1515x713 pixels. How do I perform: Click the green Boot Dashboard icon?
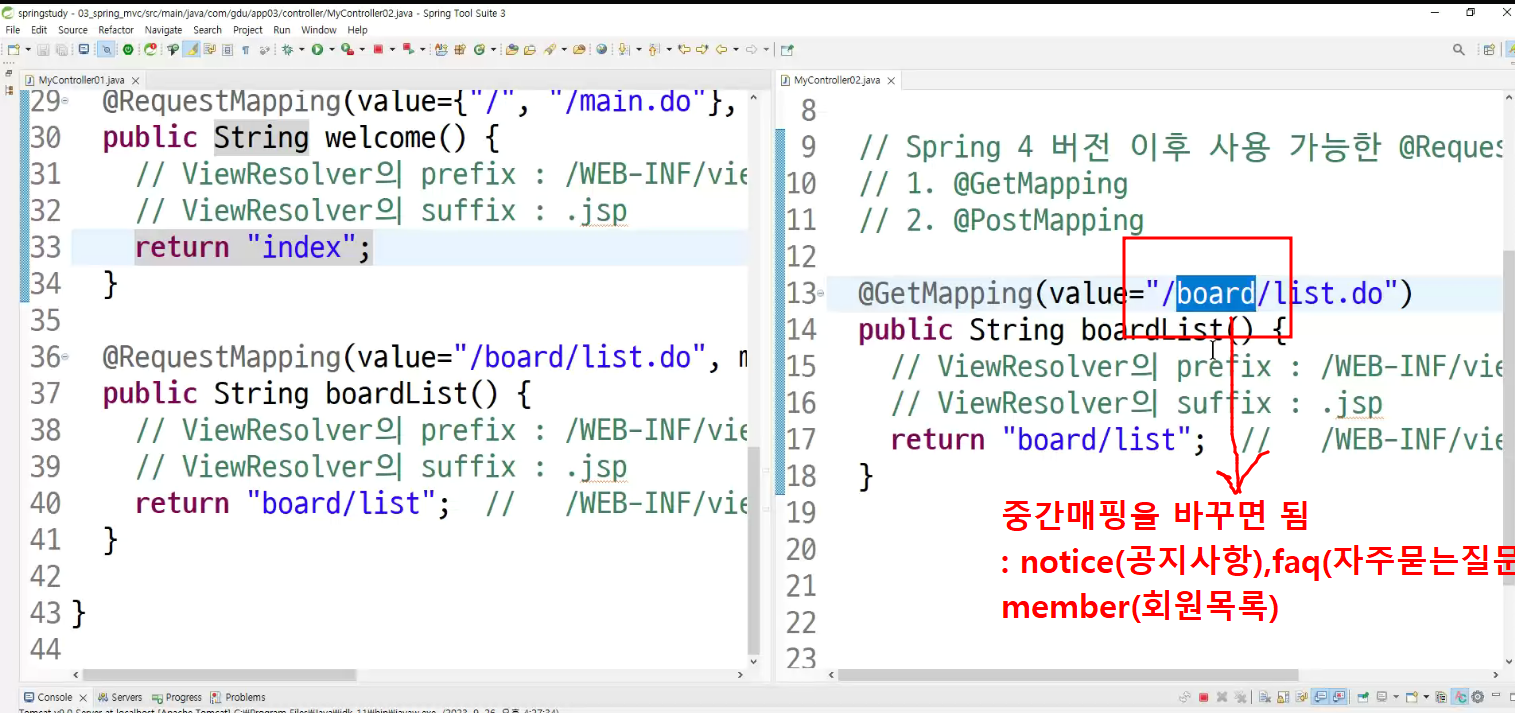pyautogui.click(x=127, y=49)
